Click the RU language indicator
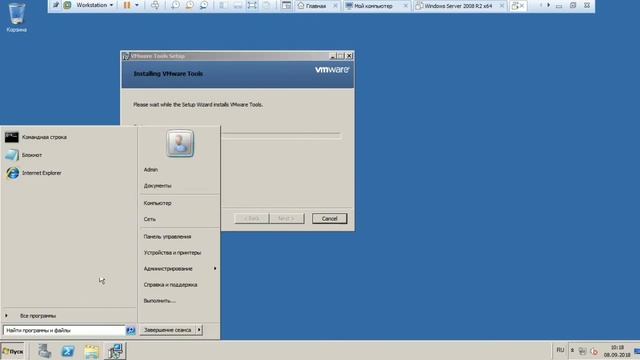Image resolution: width=640 pixels, height=360 pixels. tap(560, 350)
